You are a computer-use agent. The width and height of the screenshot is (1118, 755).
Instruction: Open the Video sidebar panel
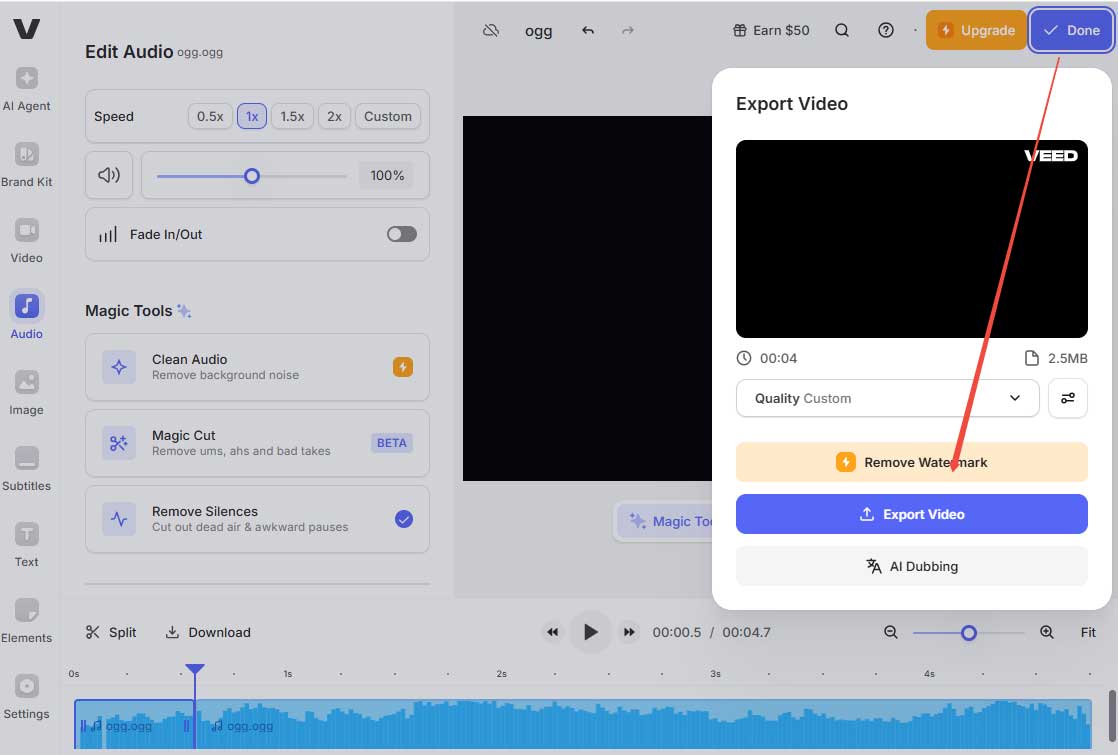coord(26,242)
